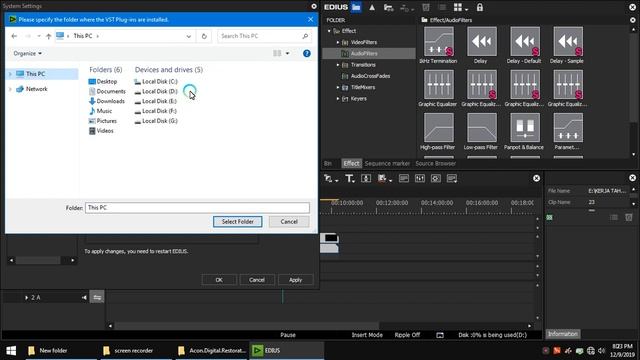Click the audio mixer toggle icon in timeline toolbar
The width and height of the screenshot is (640, 360).
[420, 178]
